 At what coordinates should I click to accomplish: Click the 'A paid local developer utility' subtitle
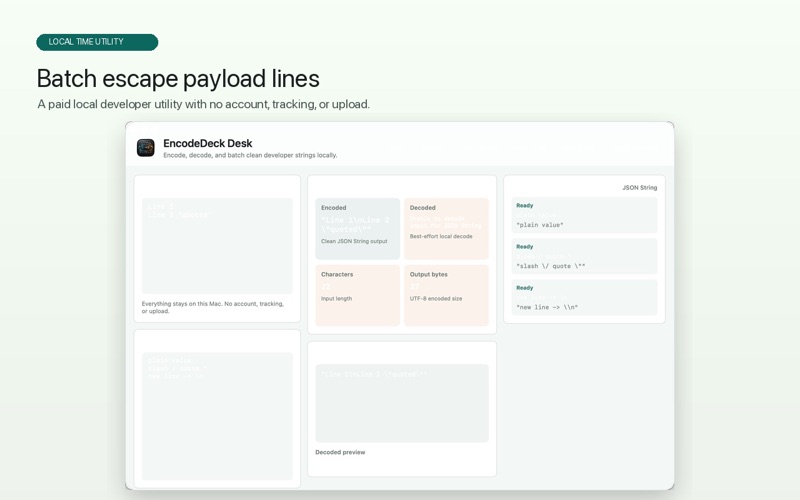coord(203,104)
